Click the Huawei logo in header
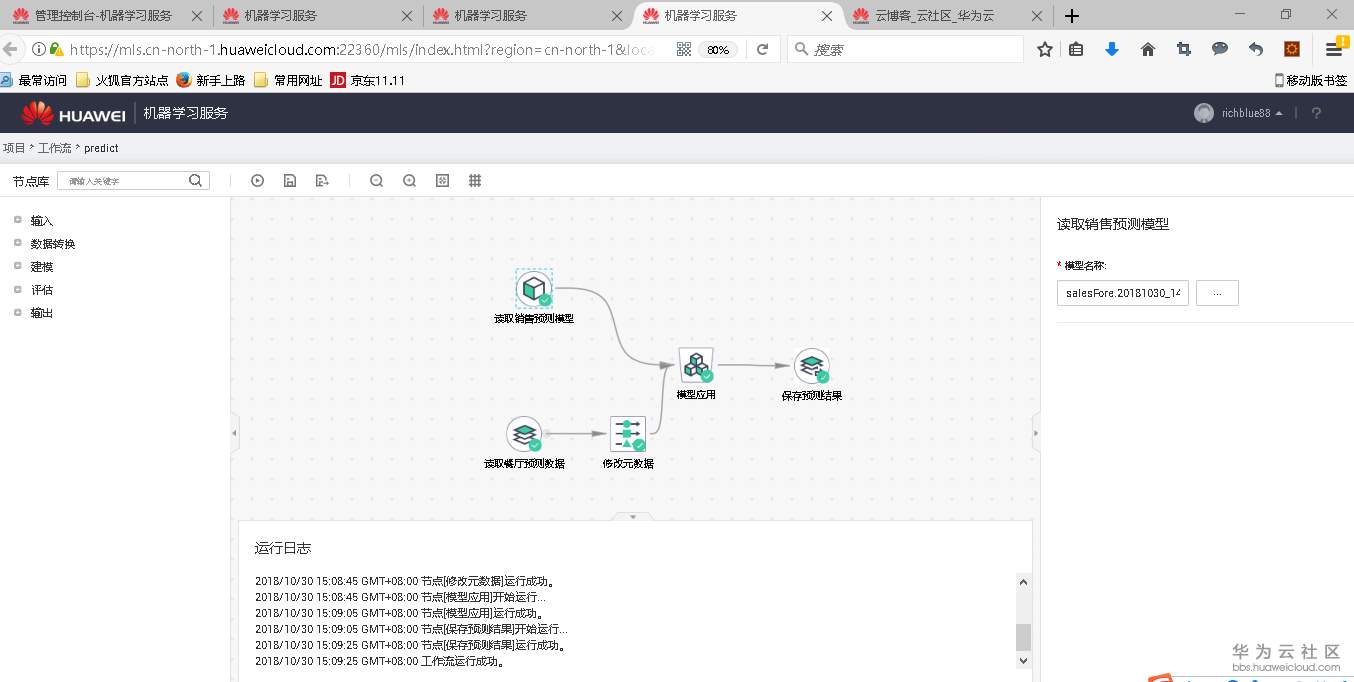 73,113
